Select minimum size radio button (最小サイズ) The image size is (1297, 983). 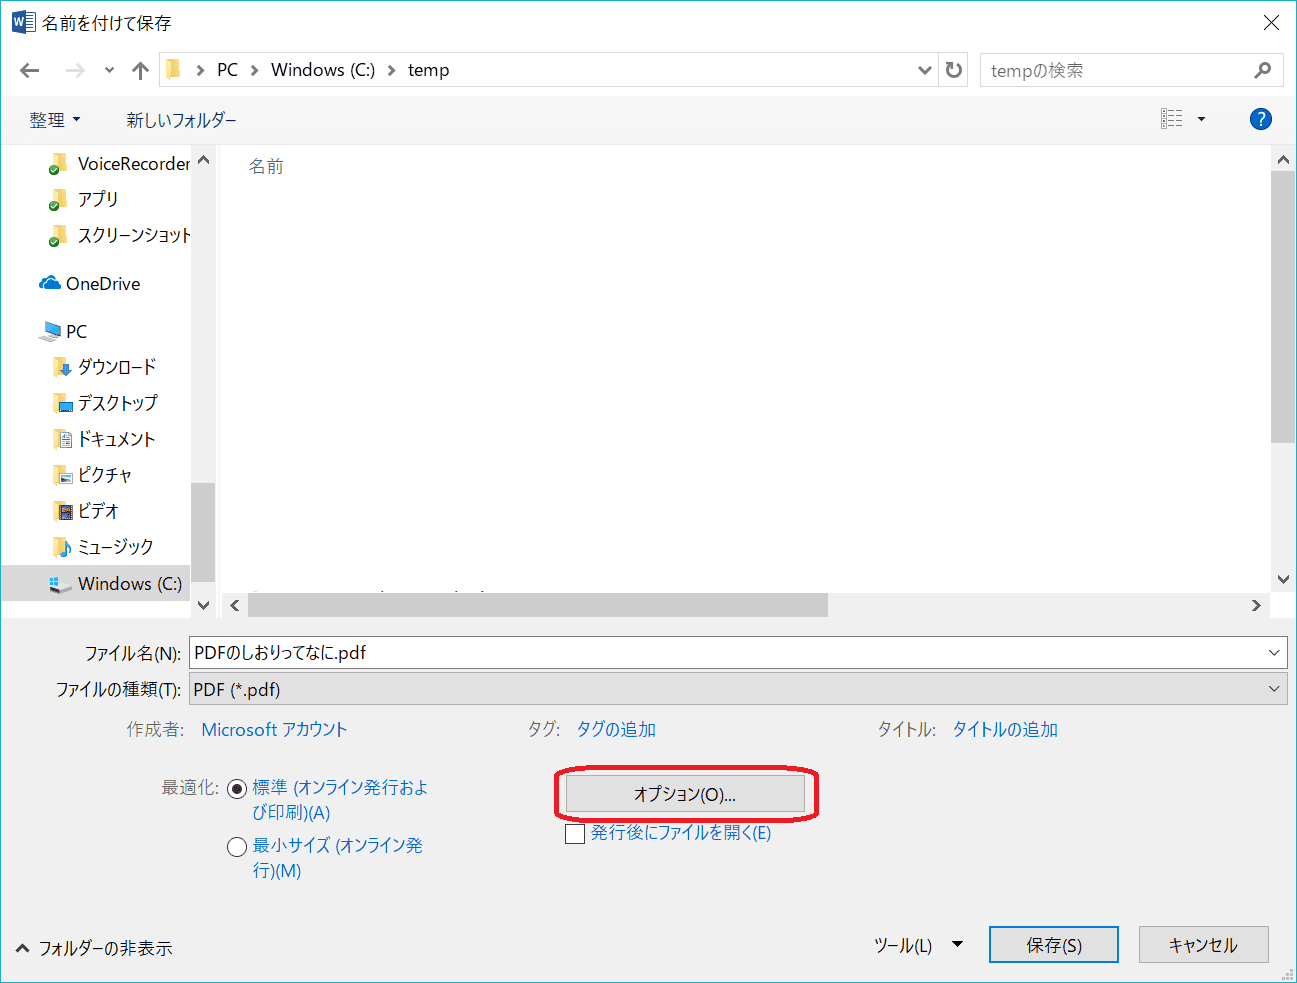click(237, 847)
